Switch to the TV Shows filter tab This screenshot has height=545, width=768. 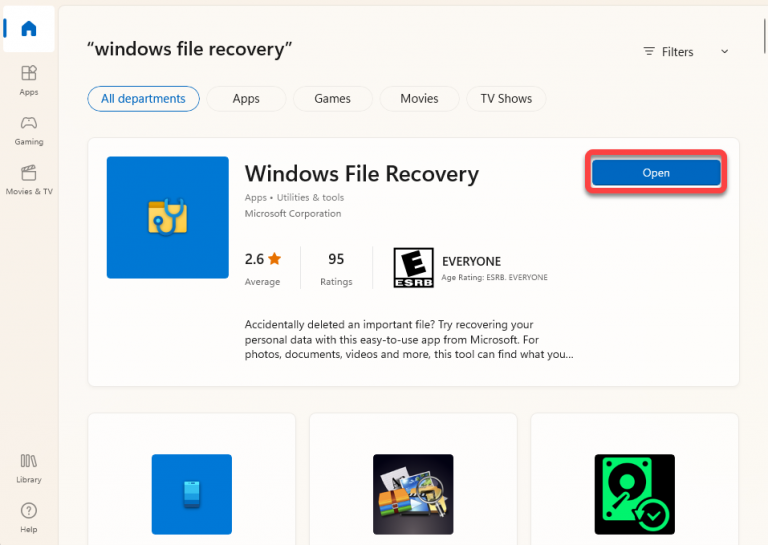[x=506, y=99]
